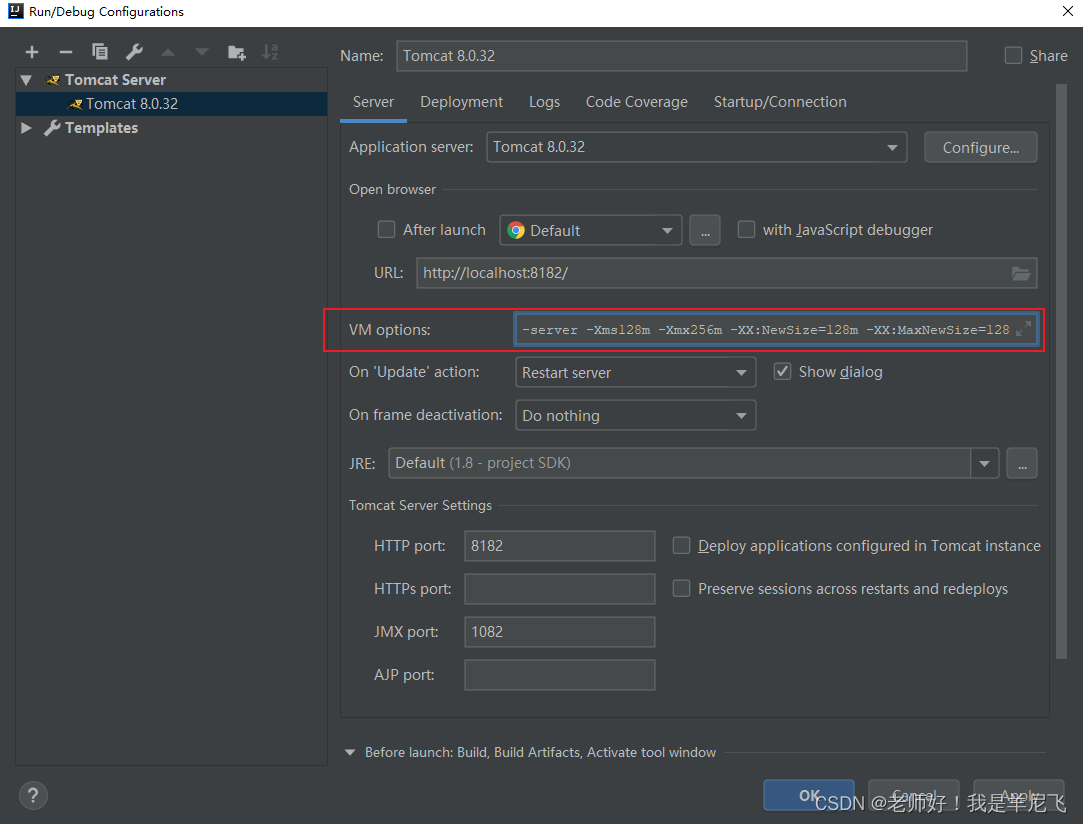This screenshot has width=1083, height=824.
Task: Move configuration down arrow icon
Action: [x=202, y=52]
